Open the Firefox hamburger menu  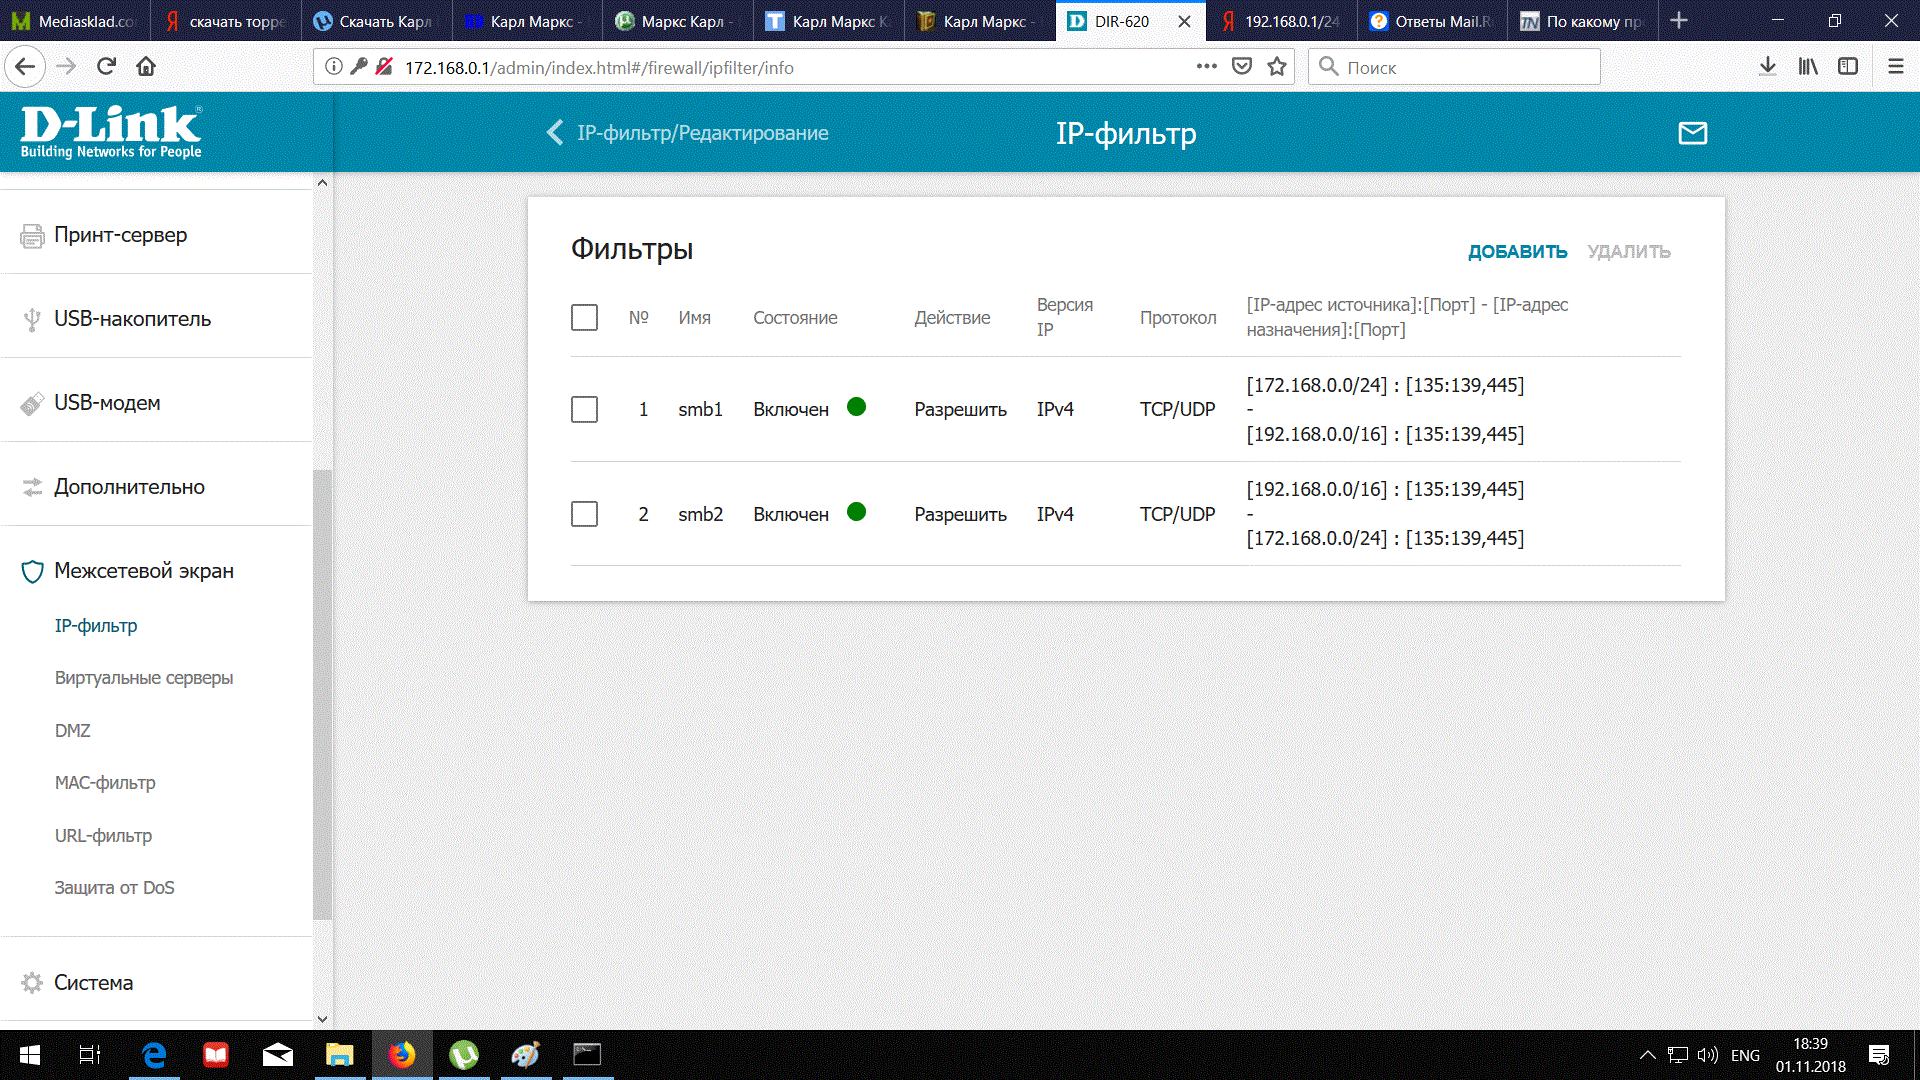(x=1895, y=67)
